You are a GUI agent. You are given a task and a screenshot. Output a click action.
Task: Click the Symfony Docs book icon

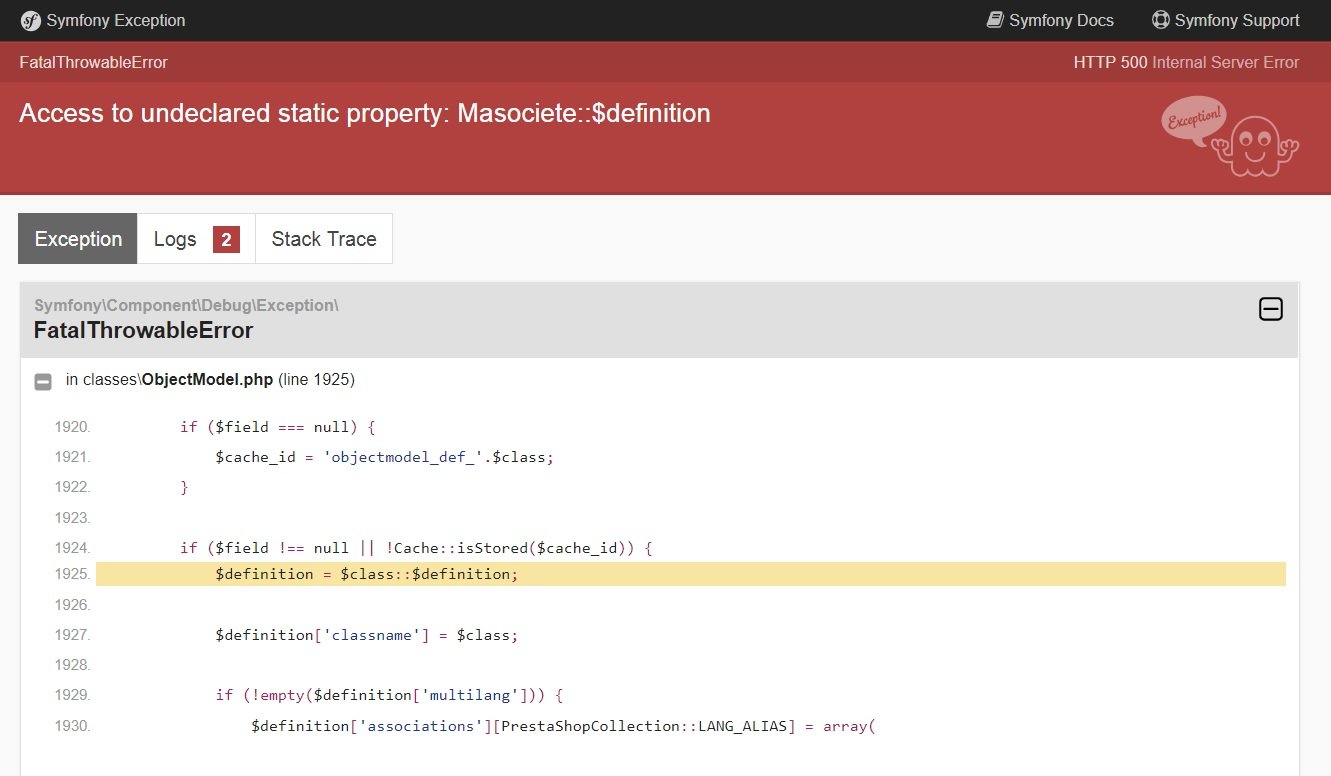[994, 20]
